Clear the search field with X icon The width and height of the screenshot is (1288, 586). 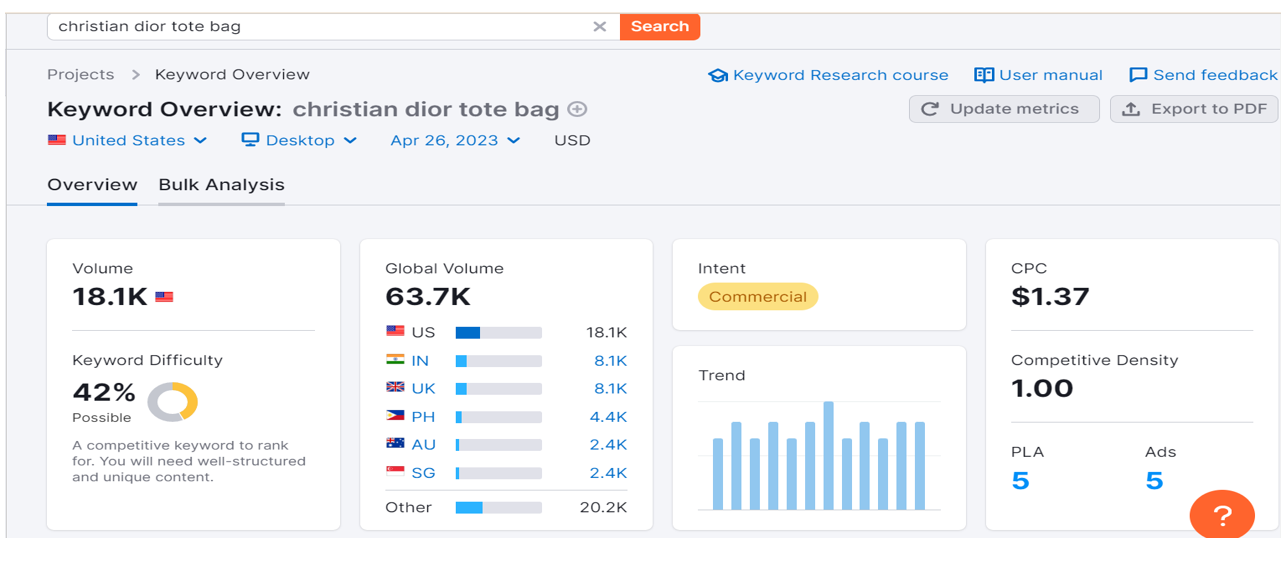click(599, 27)
